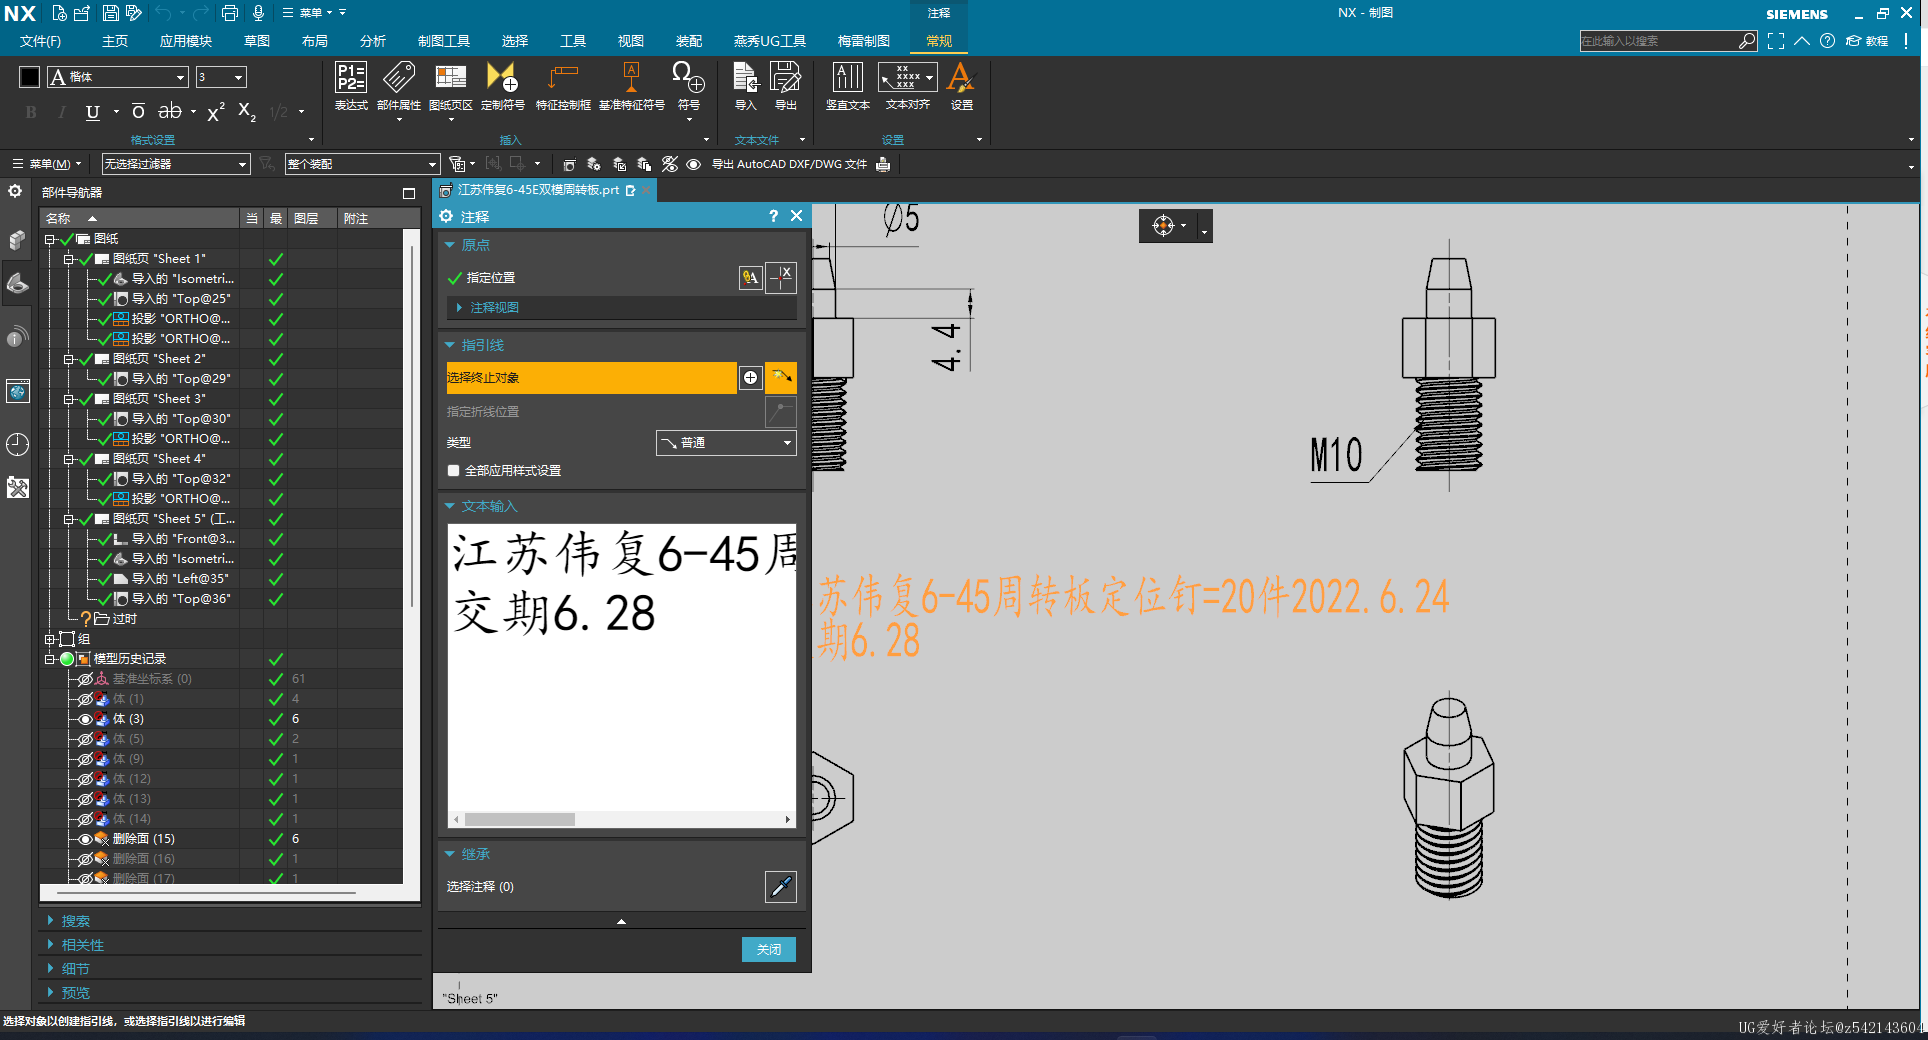
Task: Insert a 基准特征符号 datum feature symbol
Action: coord(631,87)
